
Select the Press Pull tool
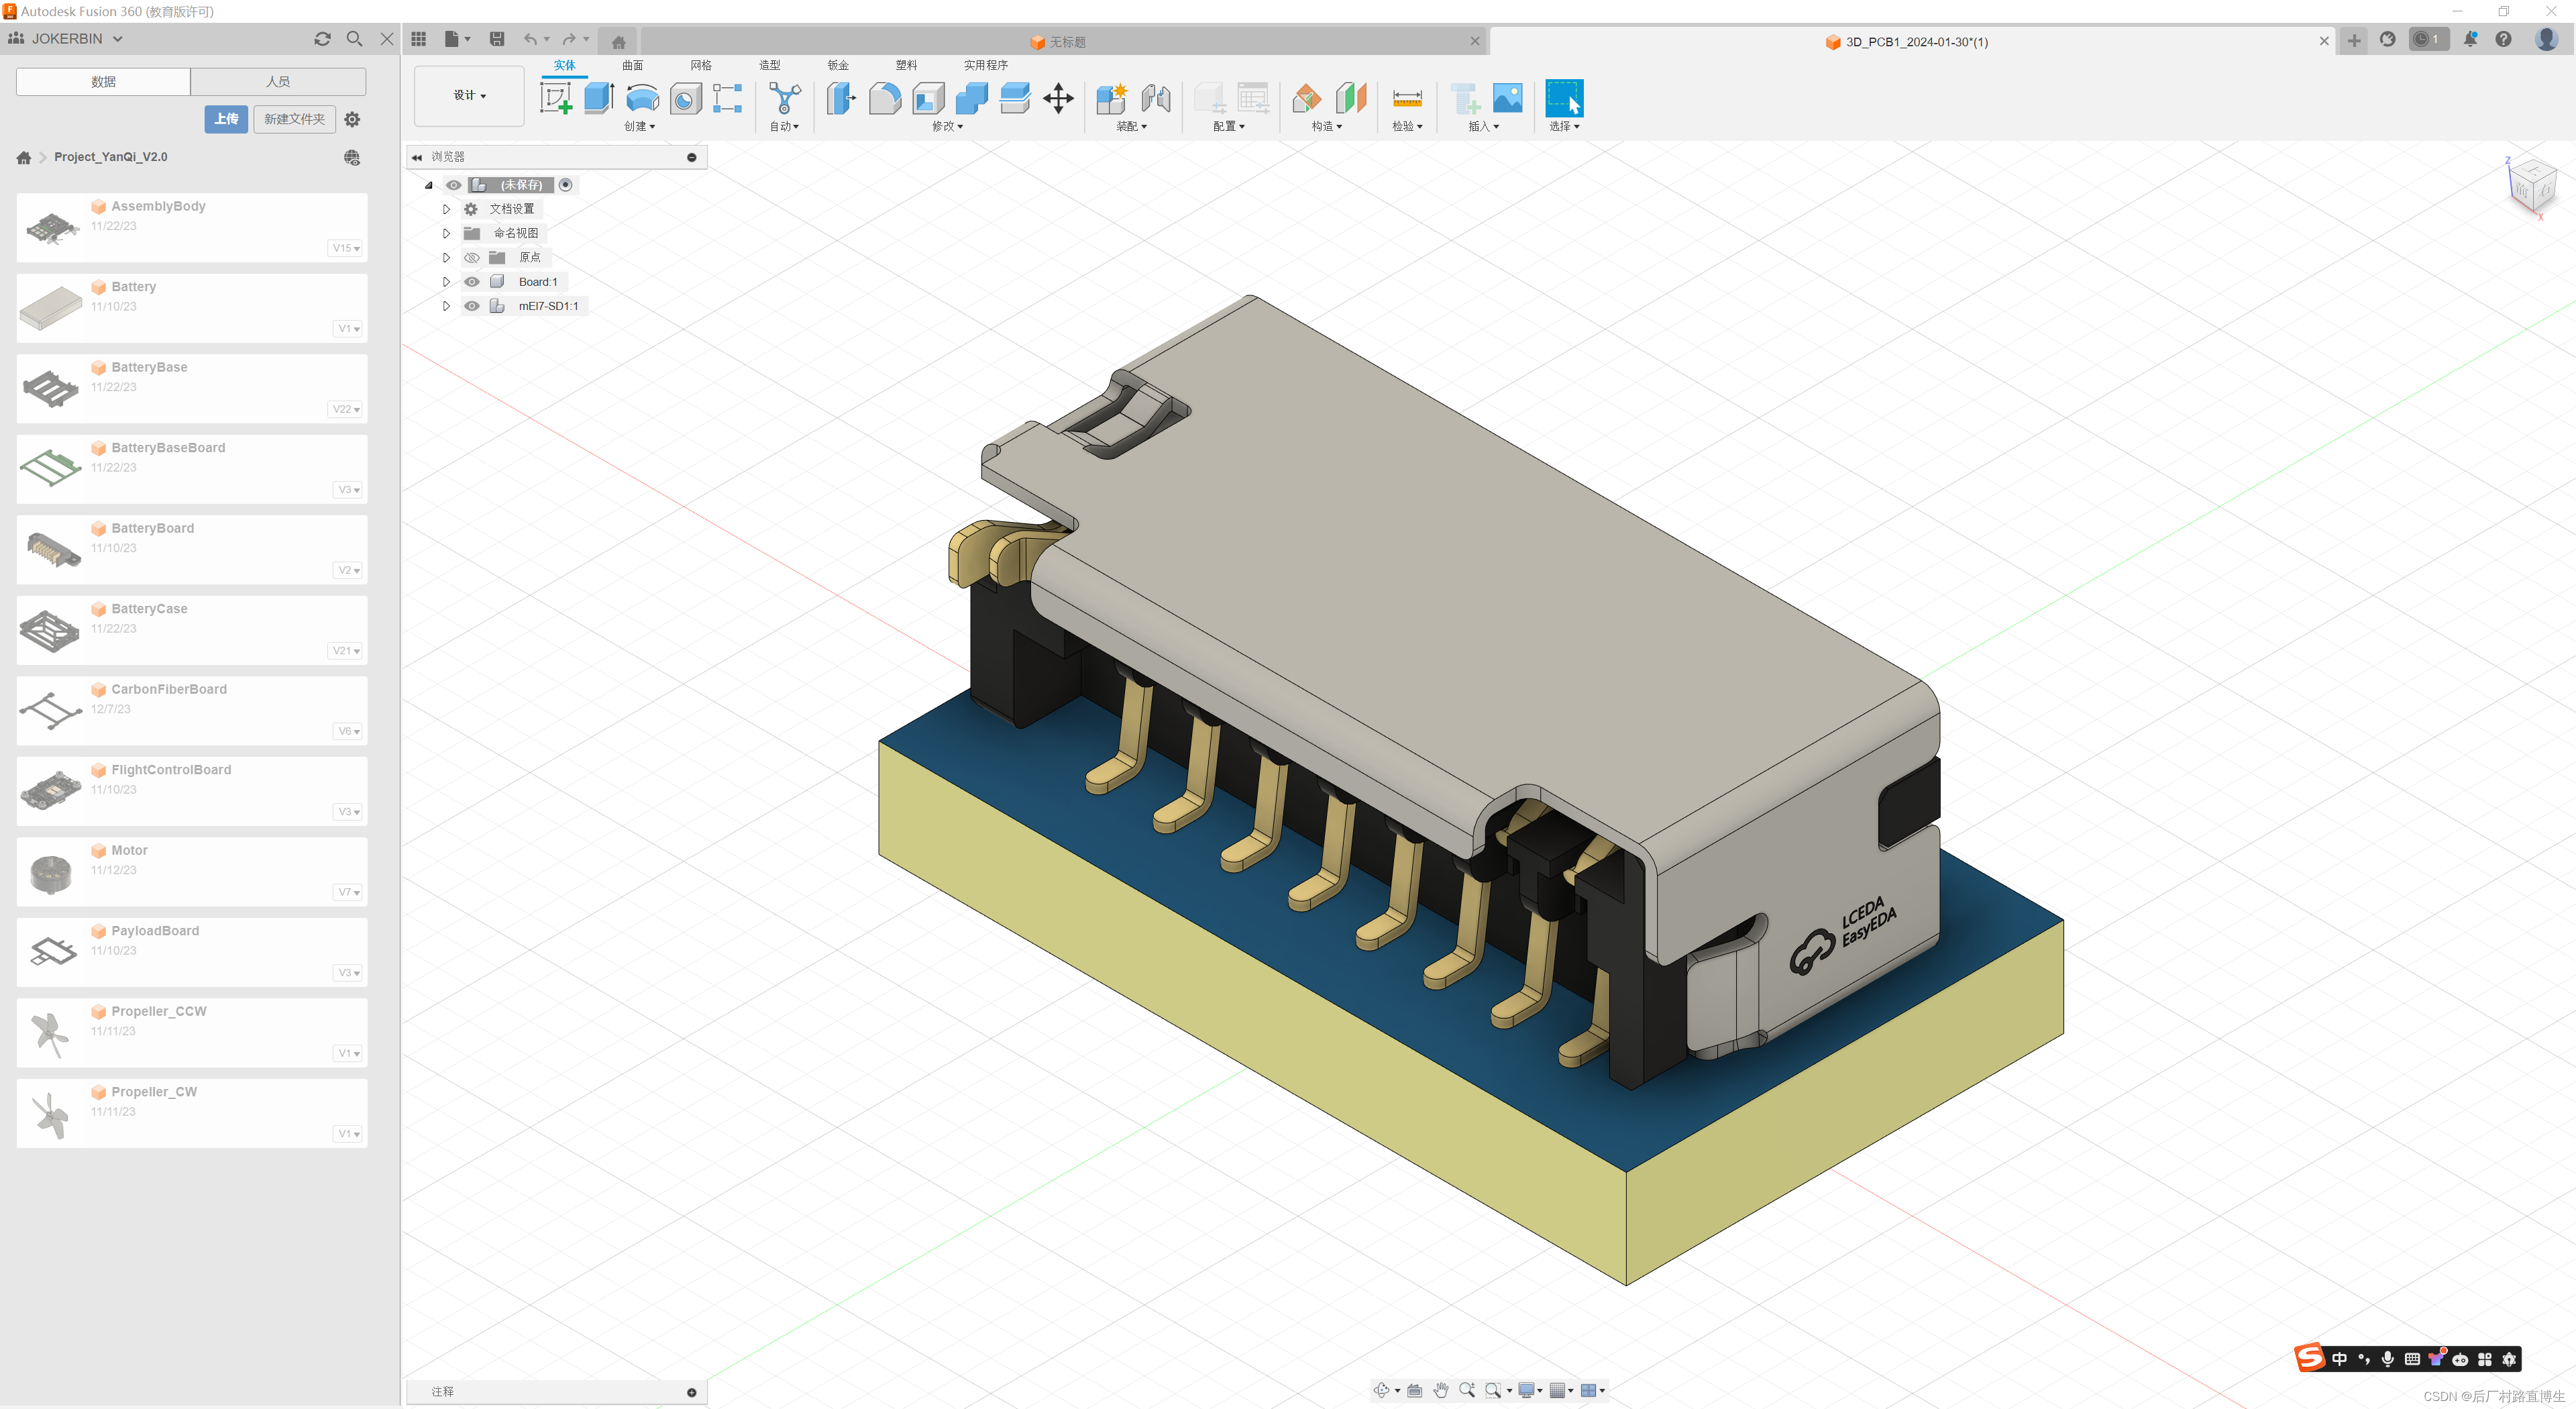(x=841, y=98)
